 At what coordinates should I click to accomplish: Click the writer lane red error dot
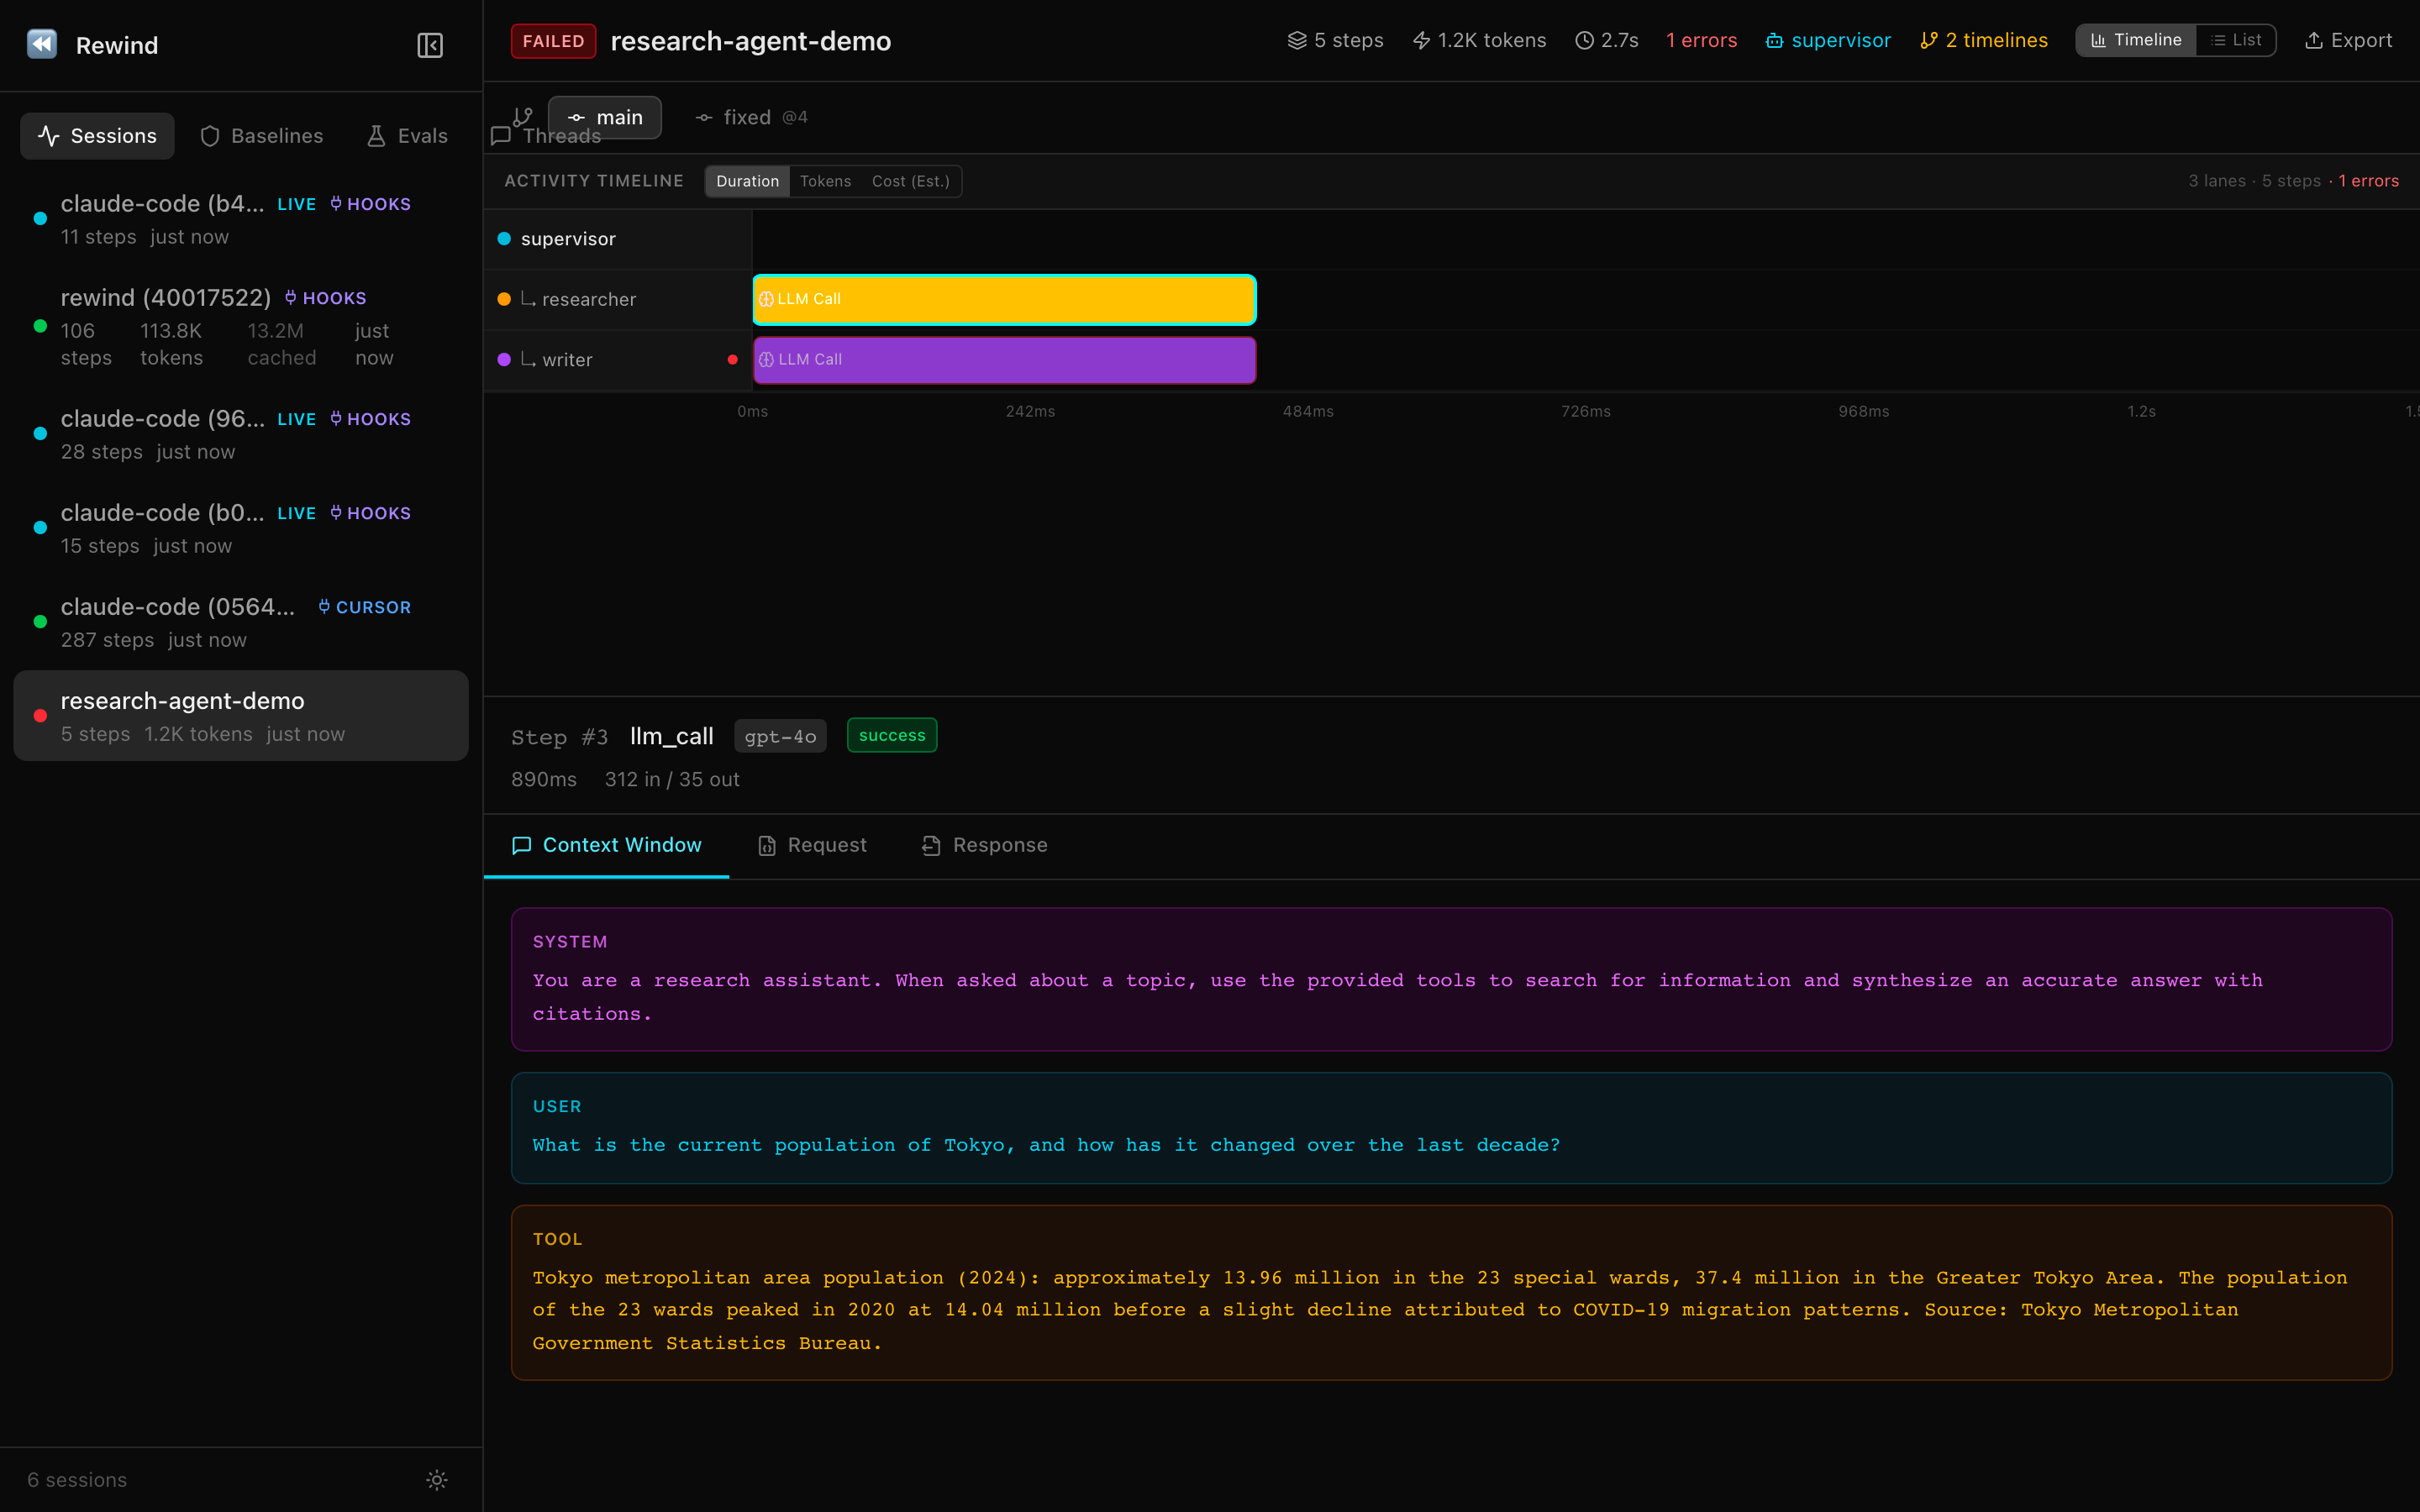coord(733,360)
